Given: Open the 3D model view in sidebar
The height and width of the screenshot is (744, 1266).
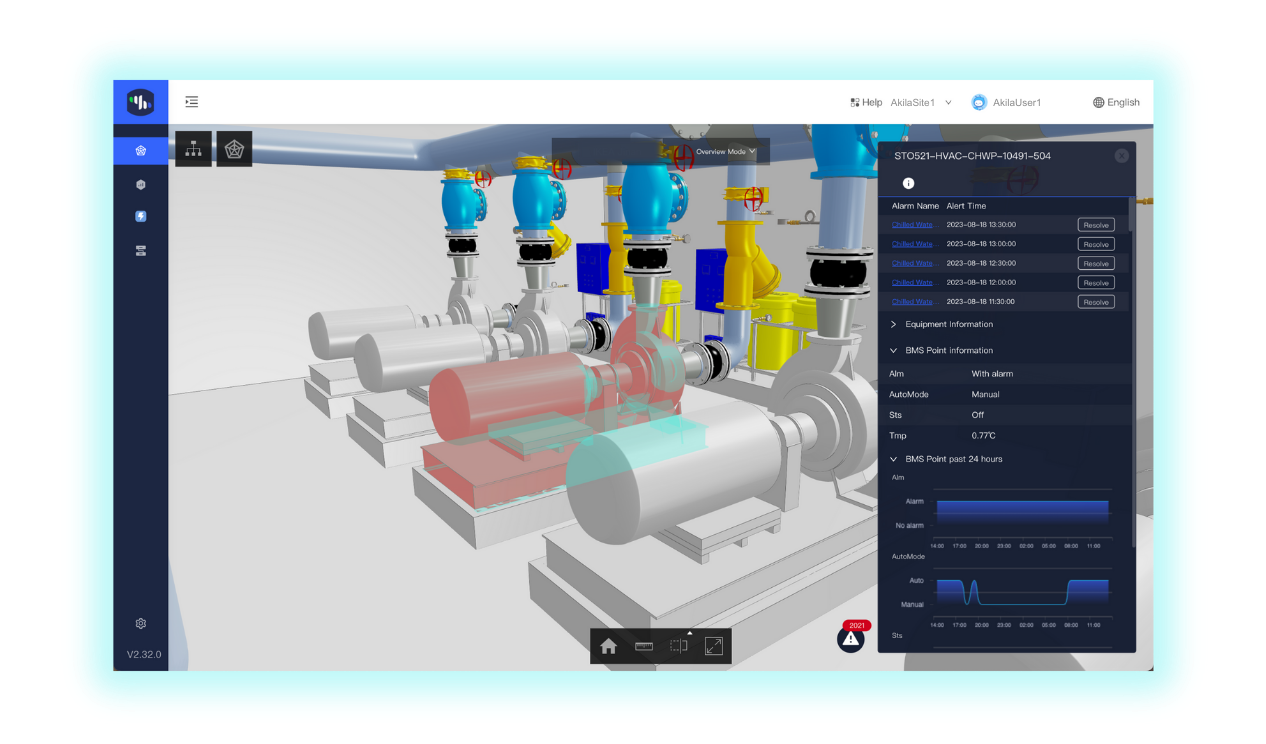Looking at the screenshot, I should [141, 151].
